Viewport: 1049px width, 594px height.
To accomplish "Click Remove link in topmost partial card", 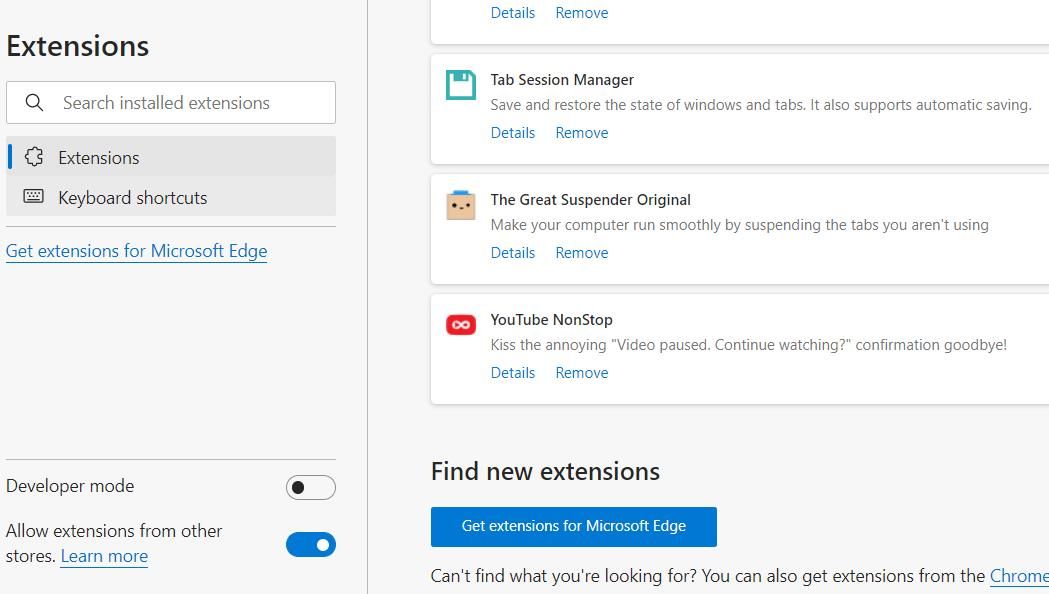I will (x=581, y=13).
